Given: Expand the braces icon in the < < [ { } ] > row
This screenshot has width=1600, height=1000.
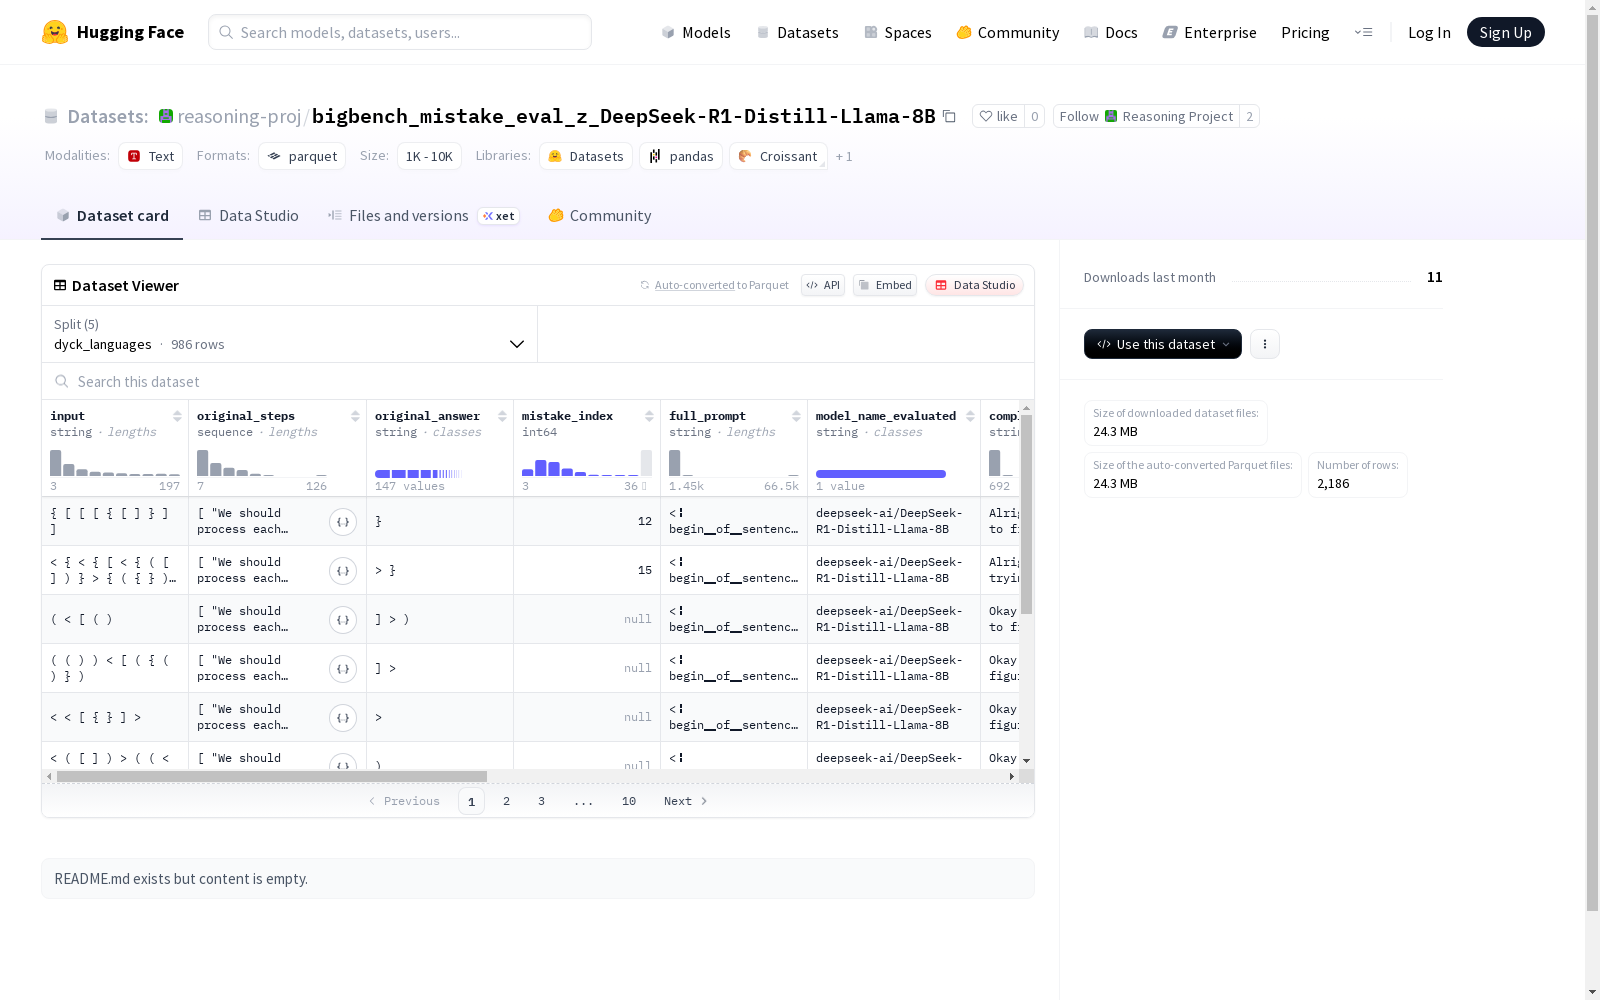Looking at the screenshot, I should point(343,718).
